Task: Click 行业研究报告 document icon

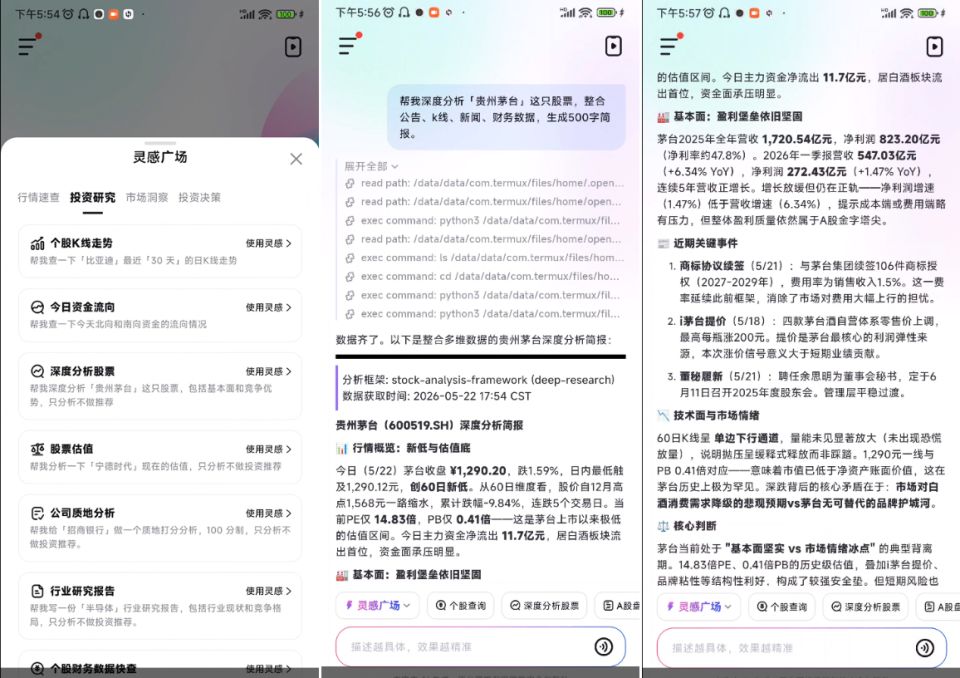Action: [37, 591]
